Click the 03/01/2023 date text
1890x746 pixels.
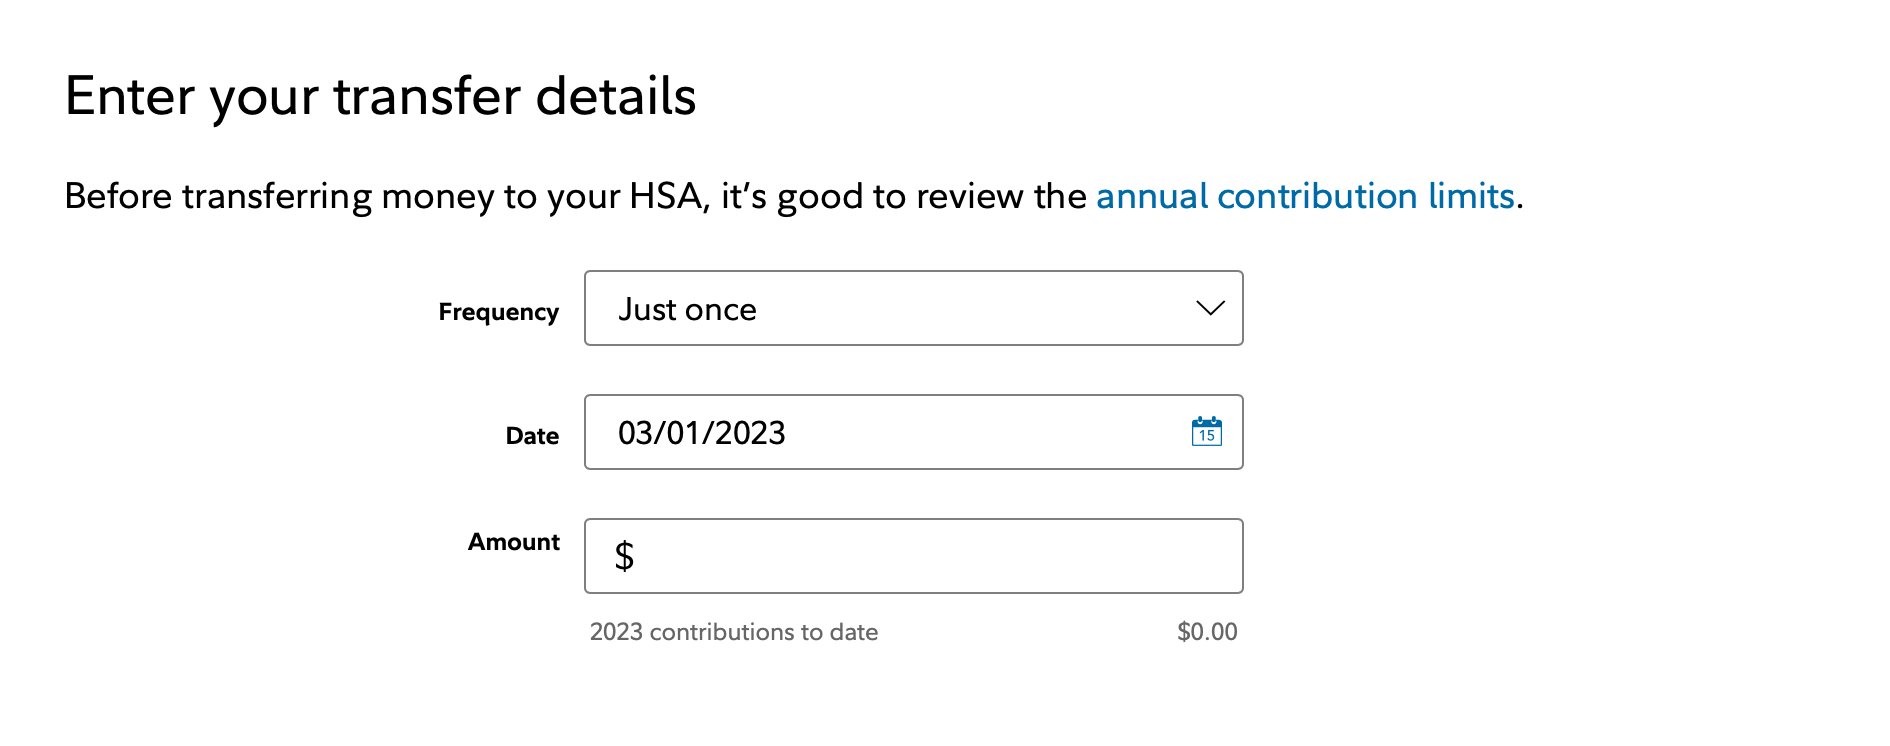701,433
